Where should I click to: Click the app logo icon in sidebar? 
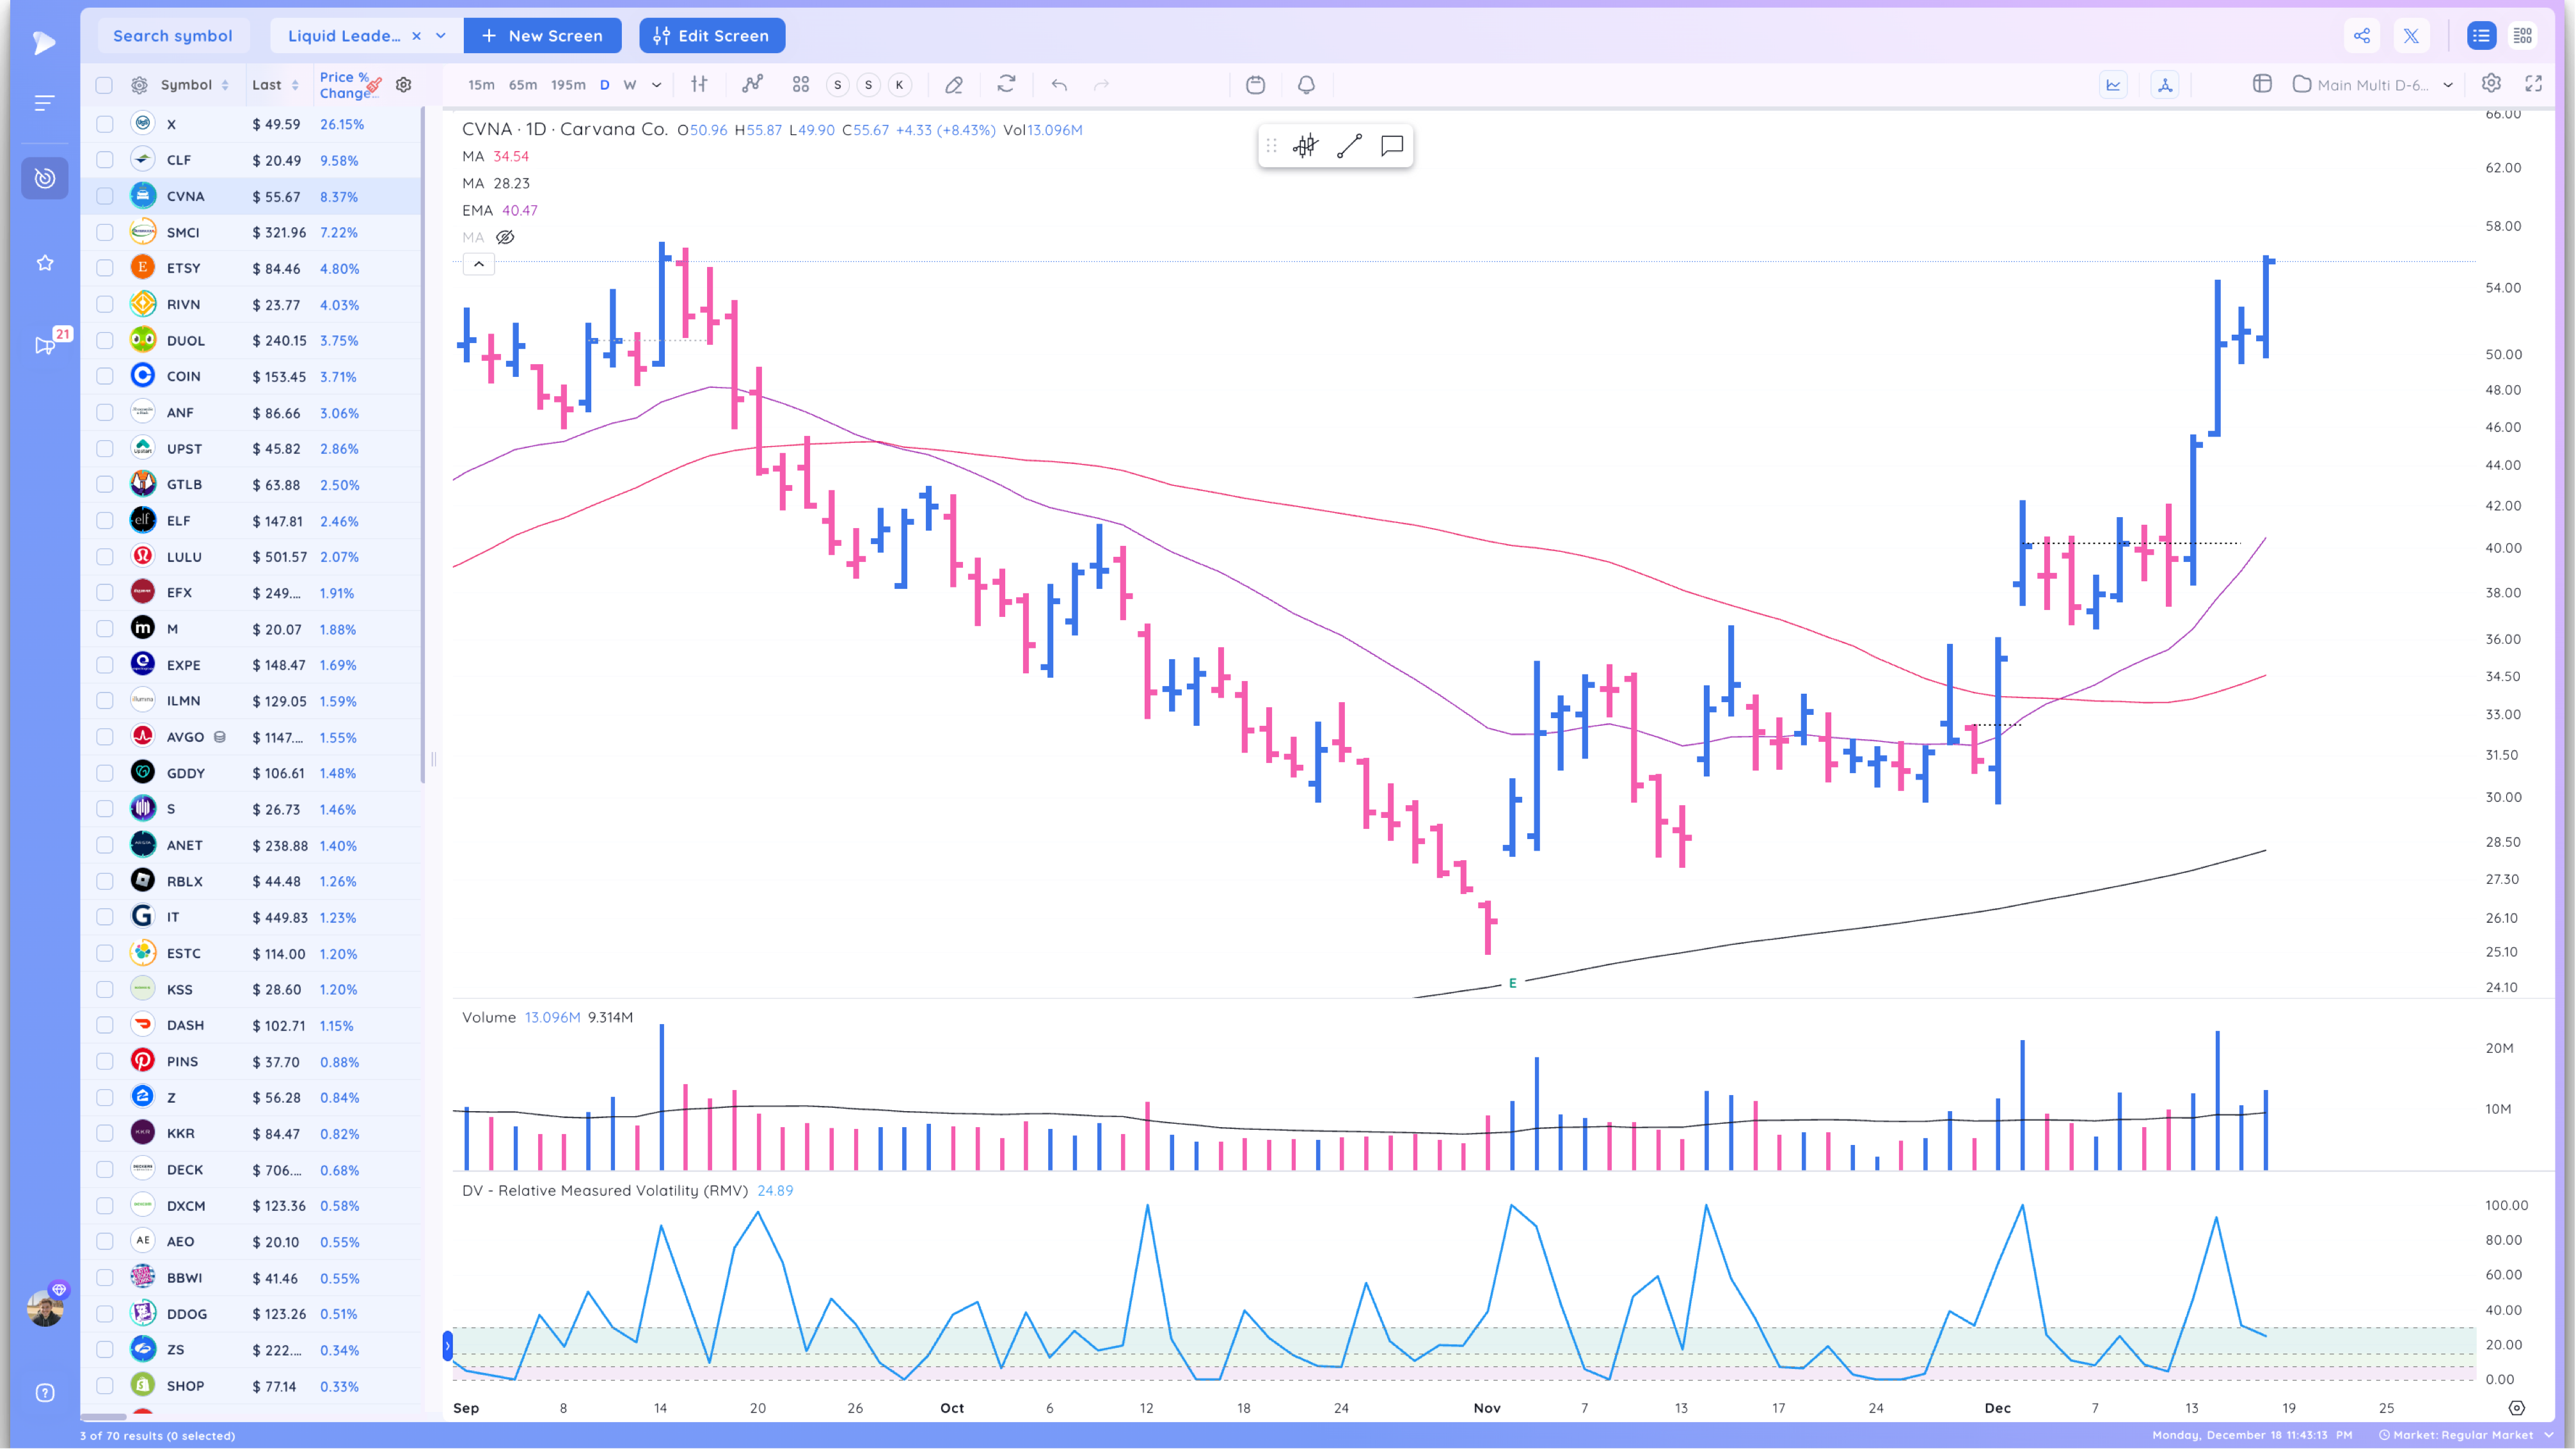point(44,42)
